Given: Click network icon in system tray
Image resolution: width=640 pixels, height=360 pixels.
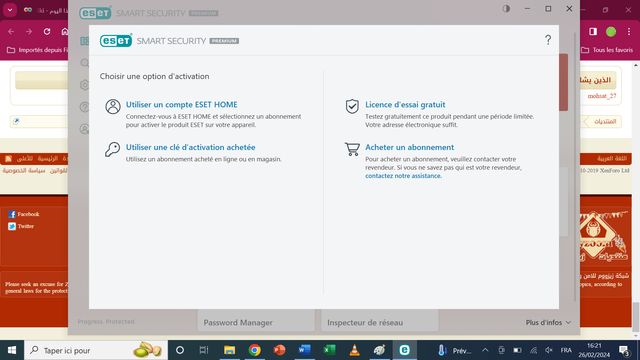Looking at the screenshot, I should pyautogui.click(x=533, y=350).
